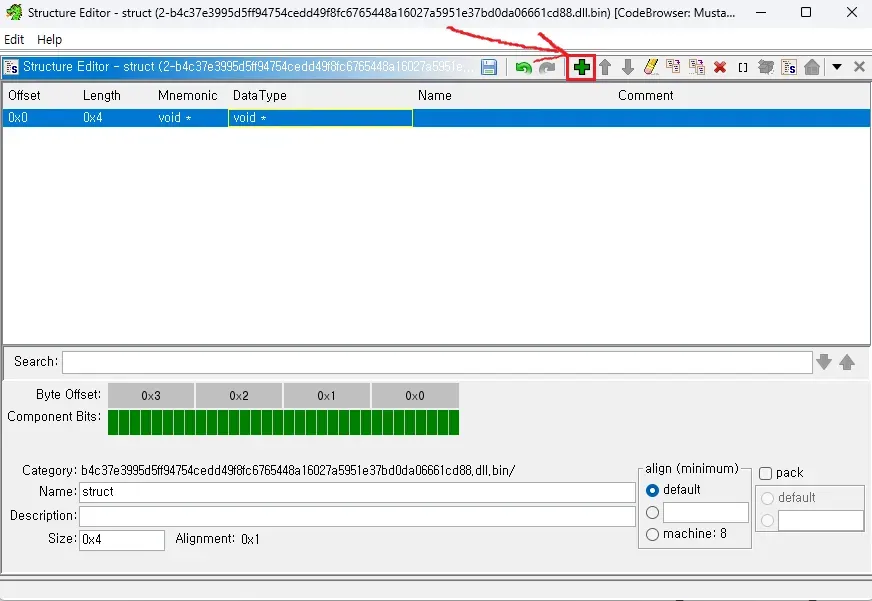Click the green plus insert field icon
Image resolution: width=872 pixels, height=601 pixels.
click(581, 67)
